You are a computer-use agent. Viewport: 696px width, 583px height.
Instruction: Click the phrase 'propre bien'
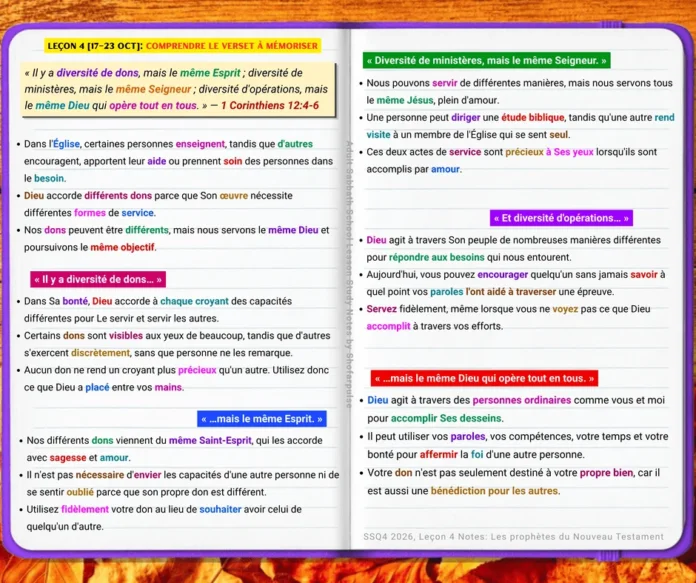[606, 473]
